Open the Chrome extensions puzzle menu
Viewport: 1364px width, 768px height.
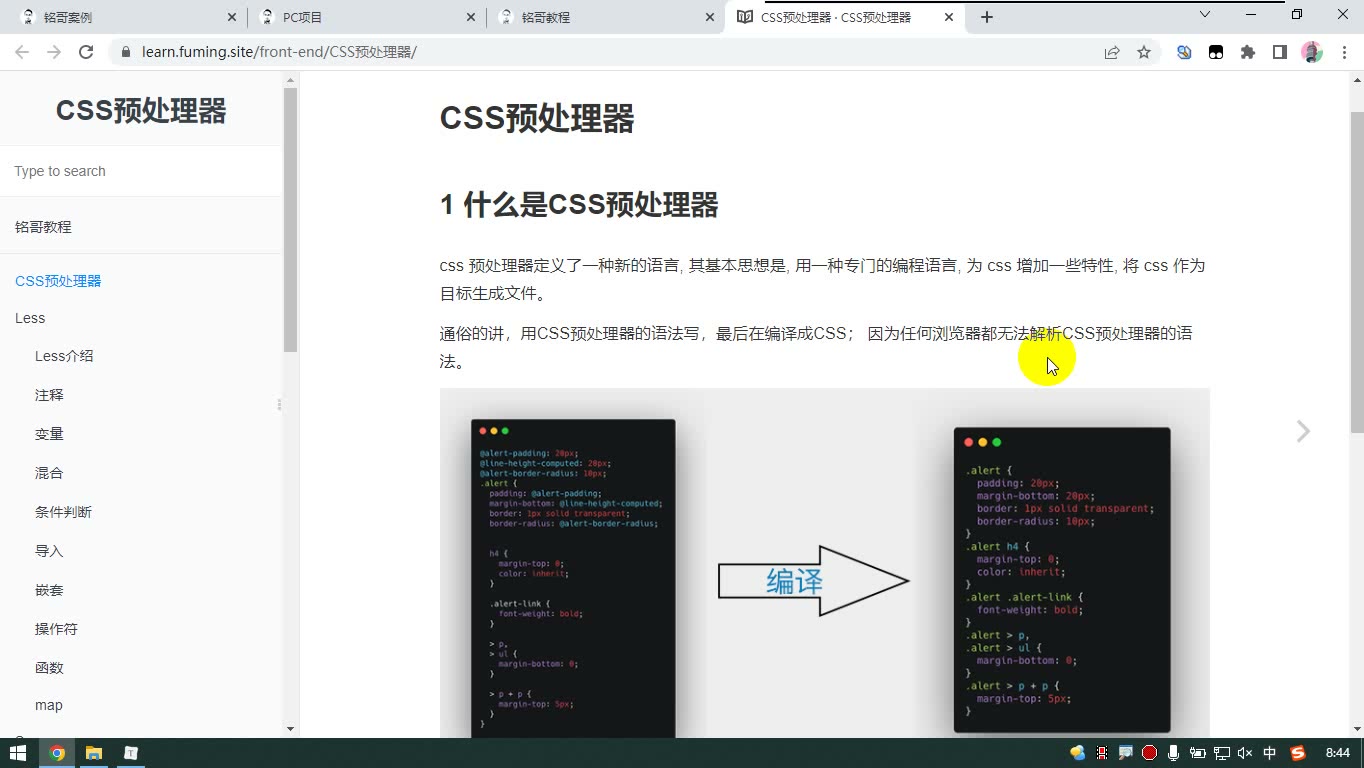click(1248, 52)
